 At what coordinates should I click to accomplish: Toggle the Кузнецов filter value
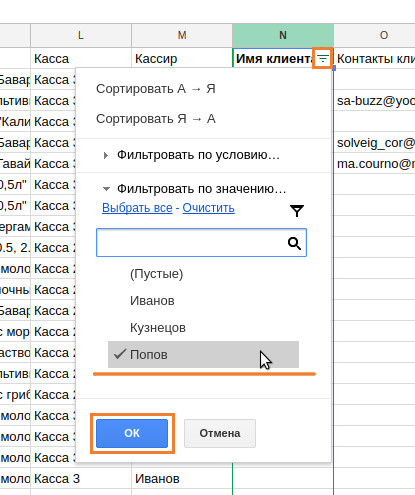click(203, 328)
